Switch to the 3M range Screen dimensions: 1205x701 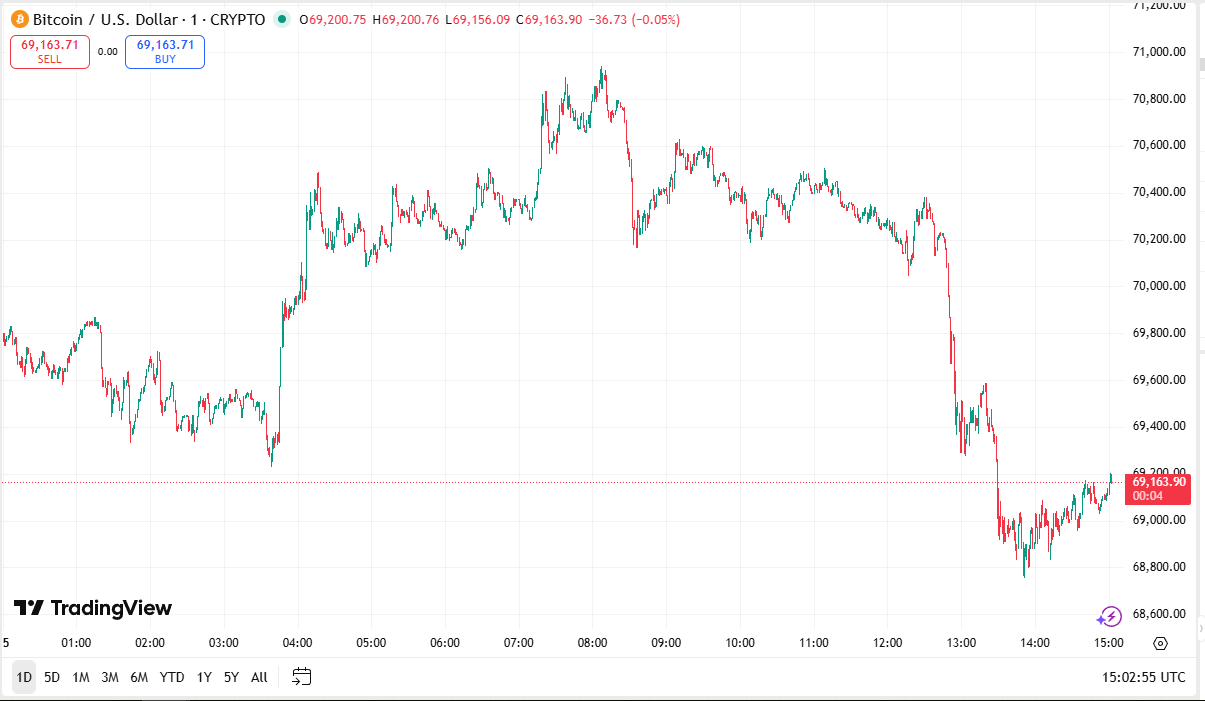[110, 677]
